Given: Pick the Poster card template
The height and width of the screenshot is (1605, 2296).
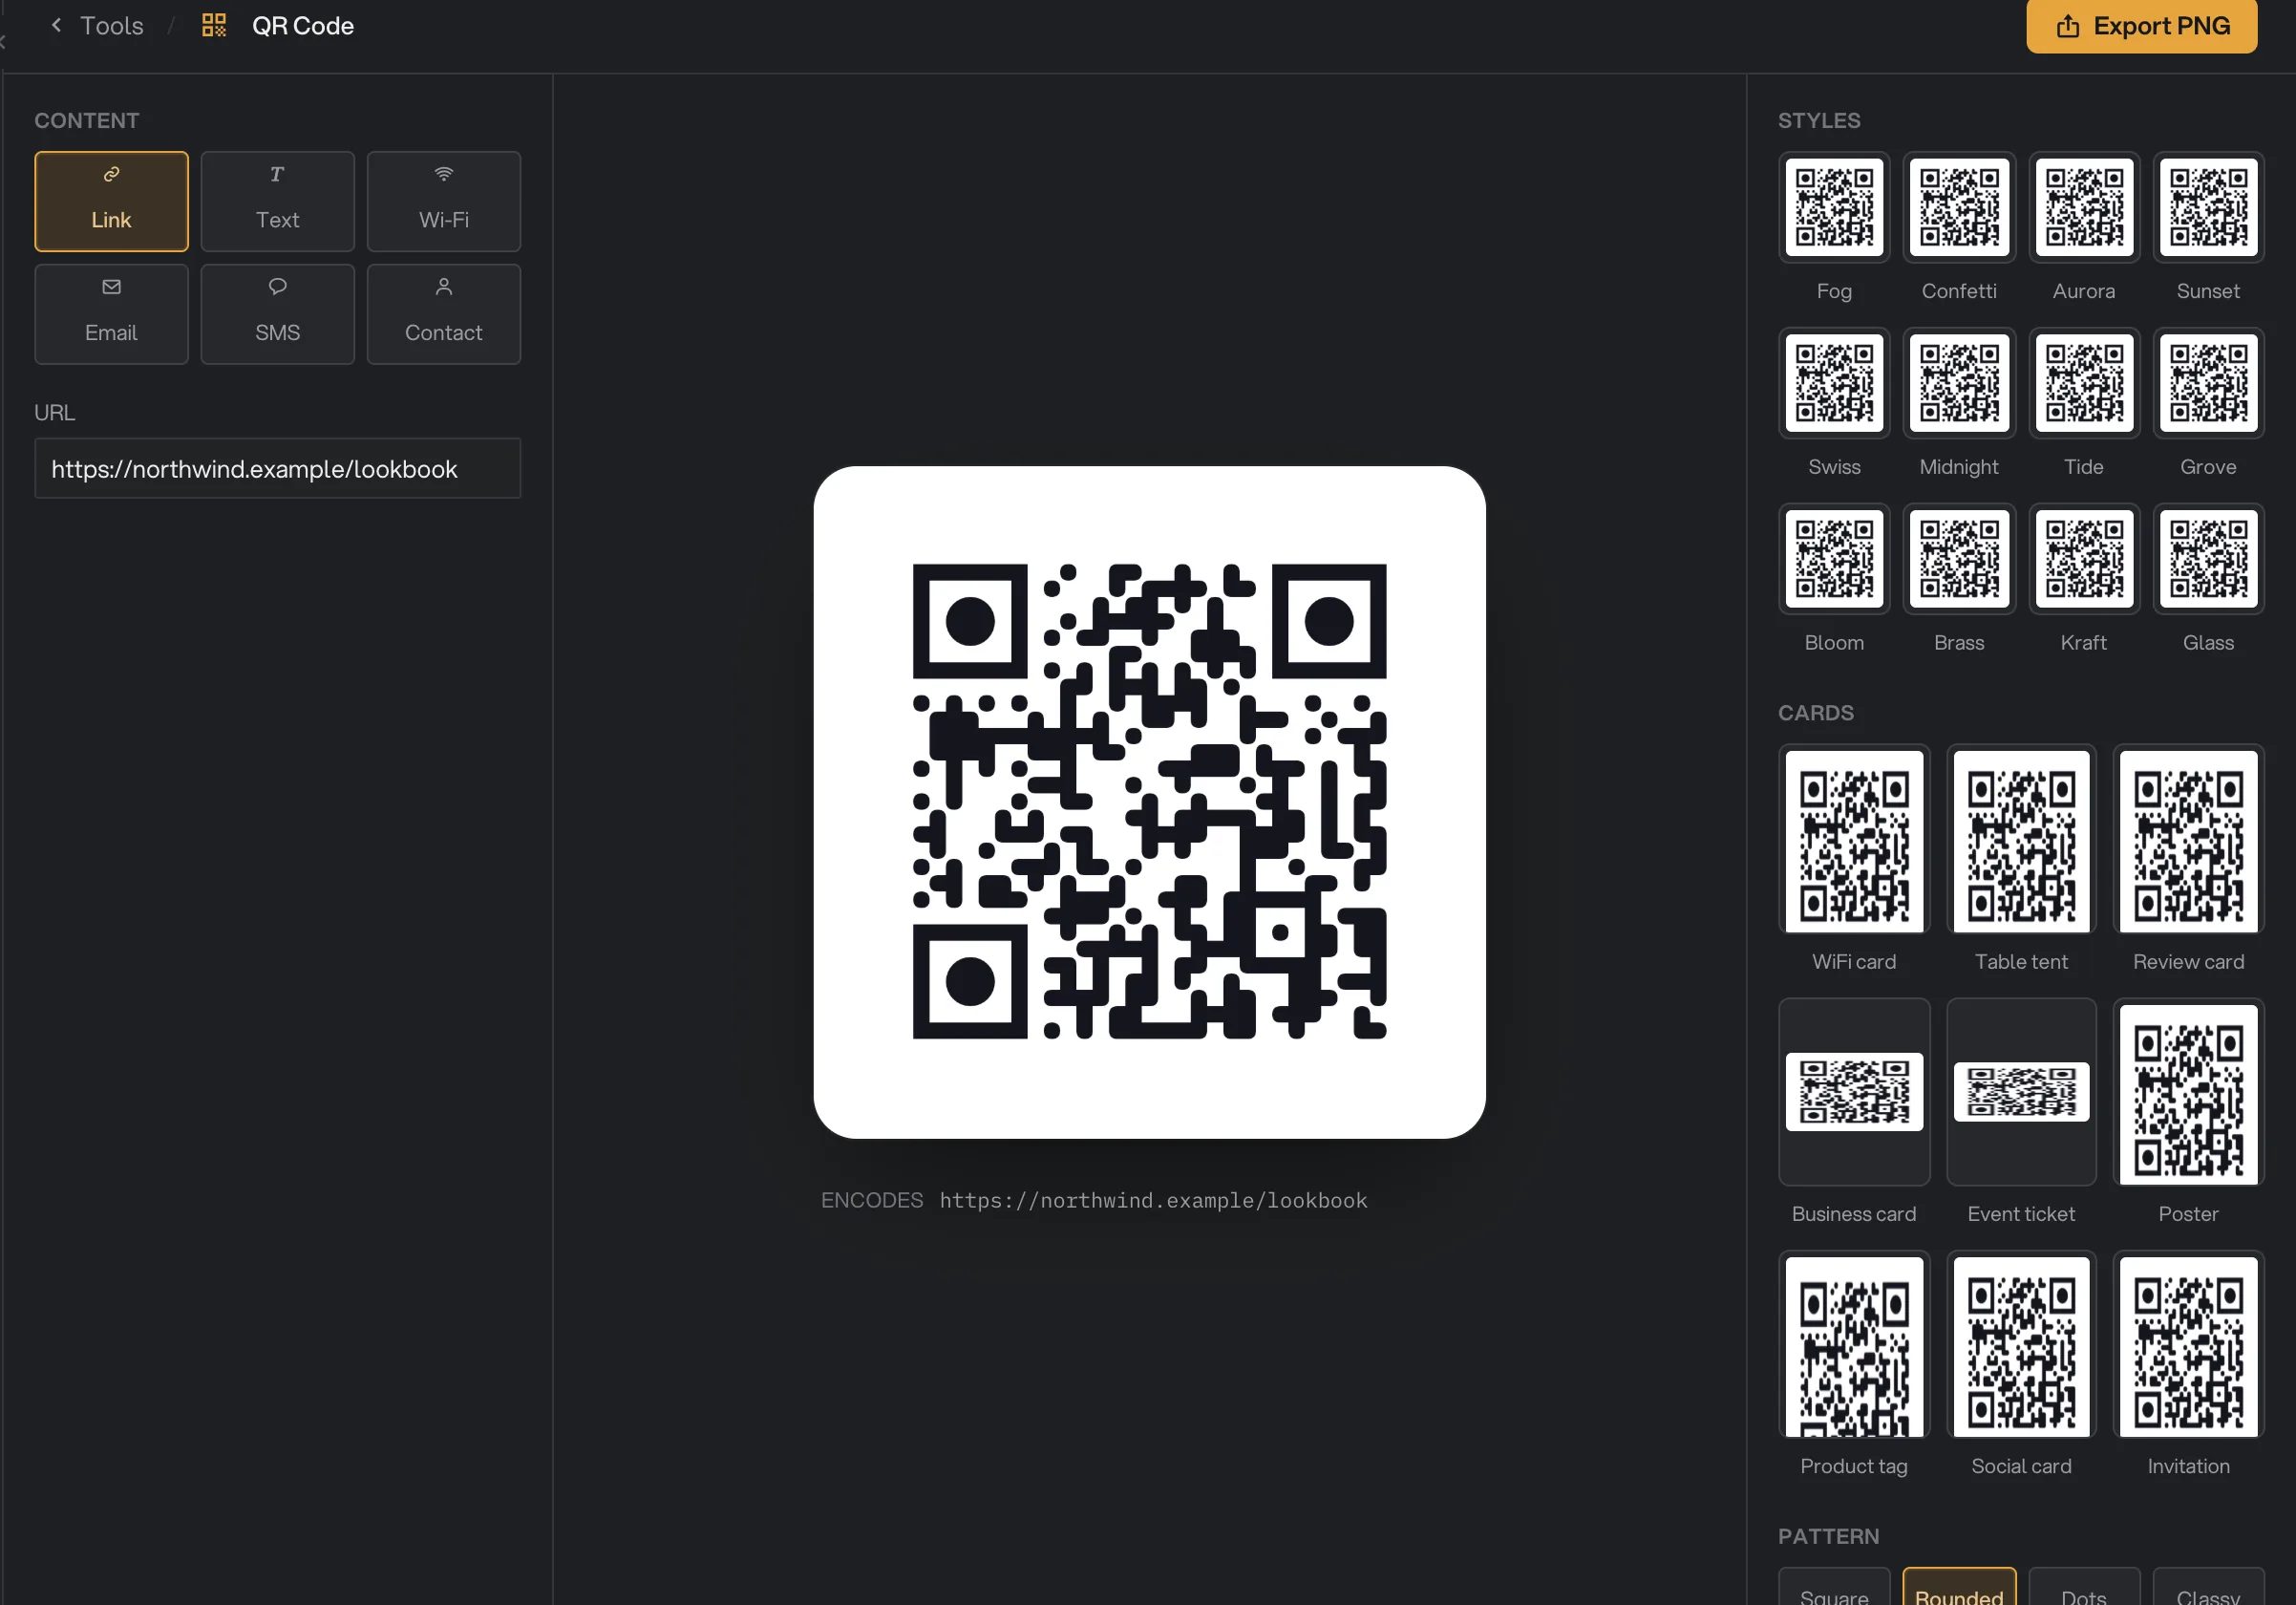Looking at the screenshot, I should point(2188,1092).
